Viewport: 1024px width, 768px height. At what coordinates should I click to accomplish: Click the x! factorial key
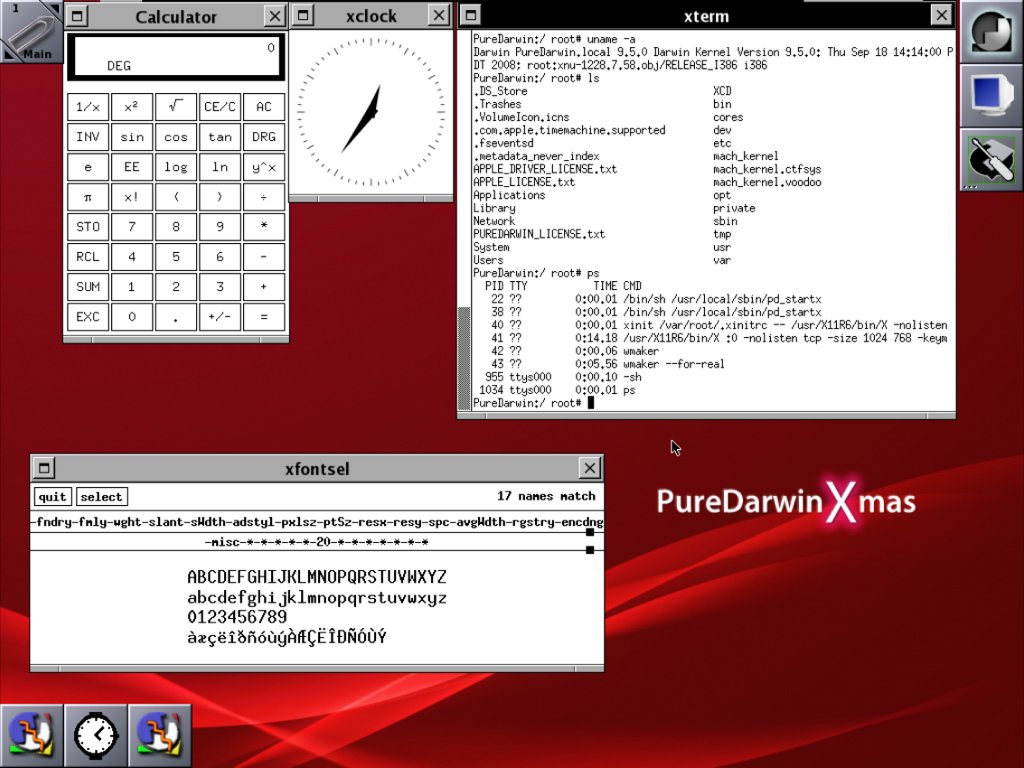click(x=131, y=197)
